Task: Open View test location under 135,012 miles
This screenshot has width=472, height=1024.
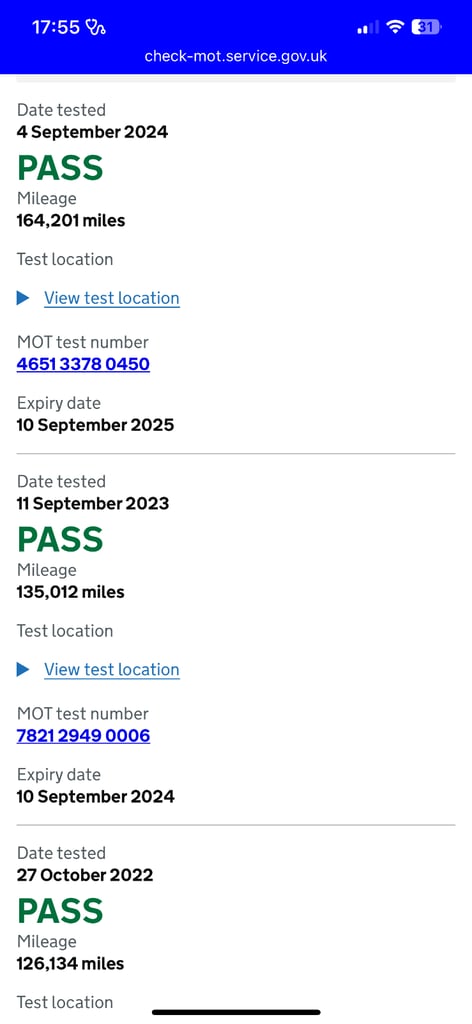Action: (112, 669)
